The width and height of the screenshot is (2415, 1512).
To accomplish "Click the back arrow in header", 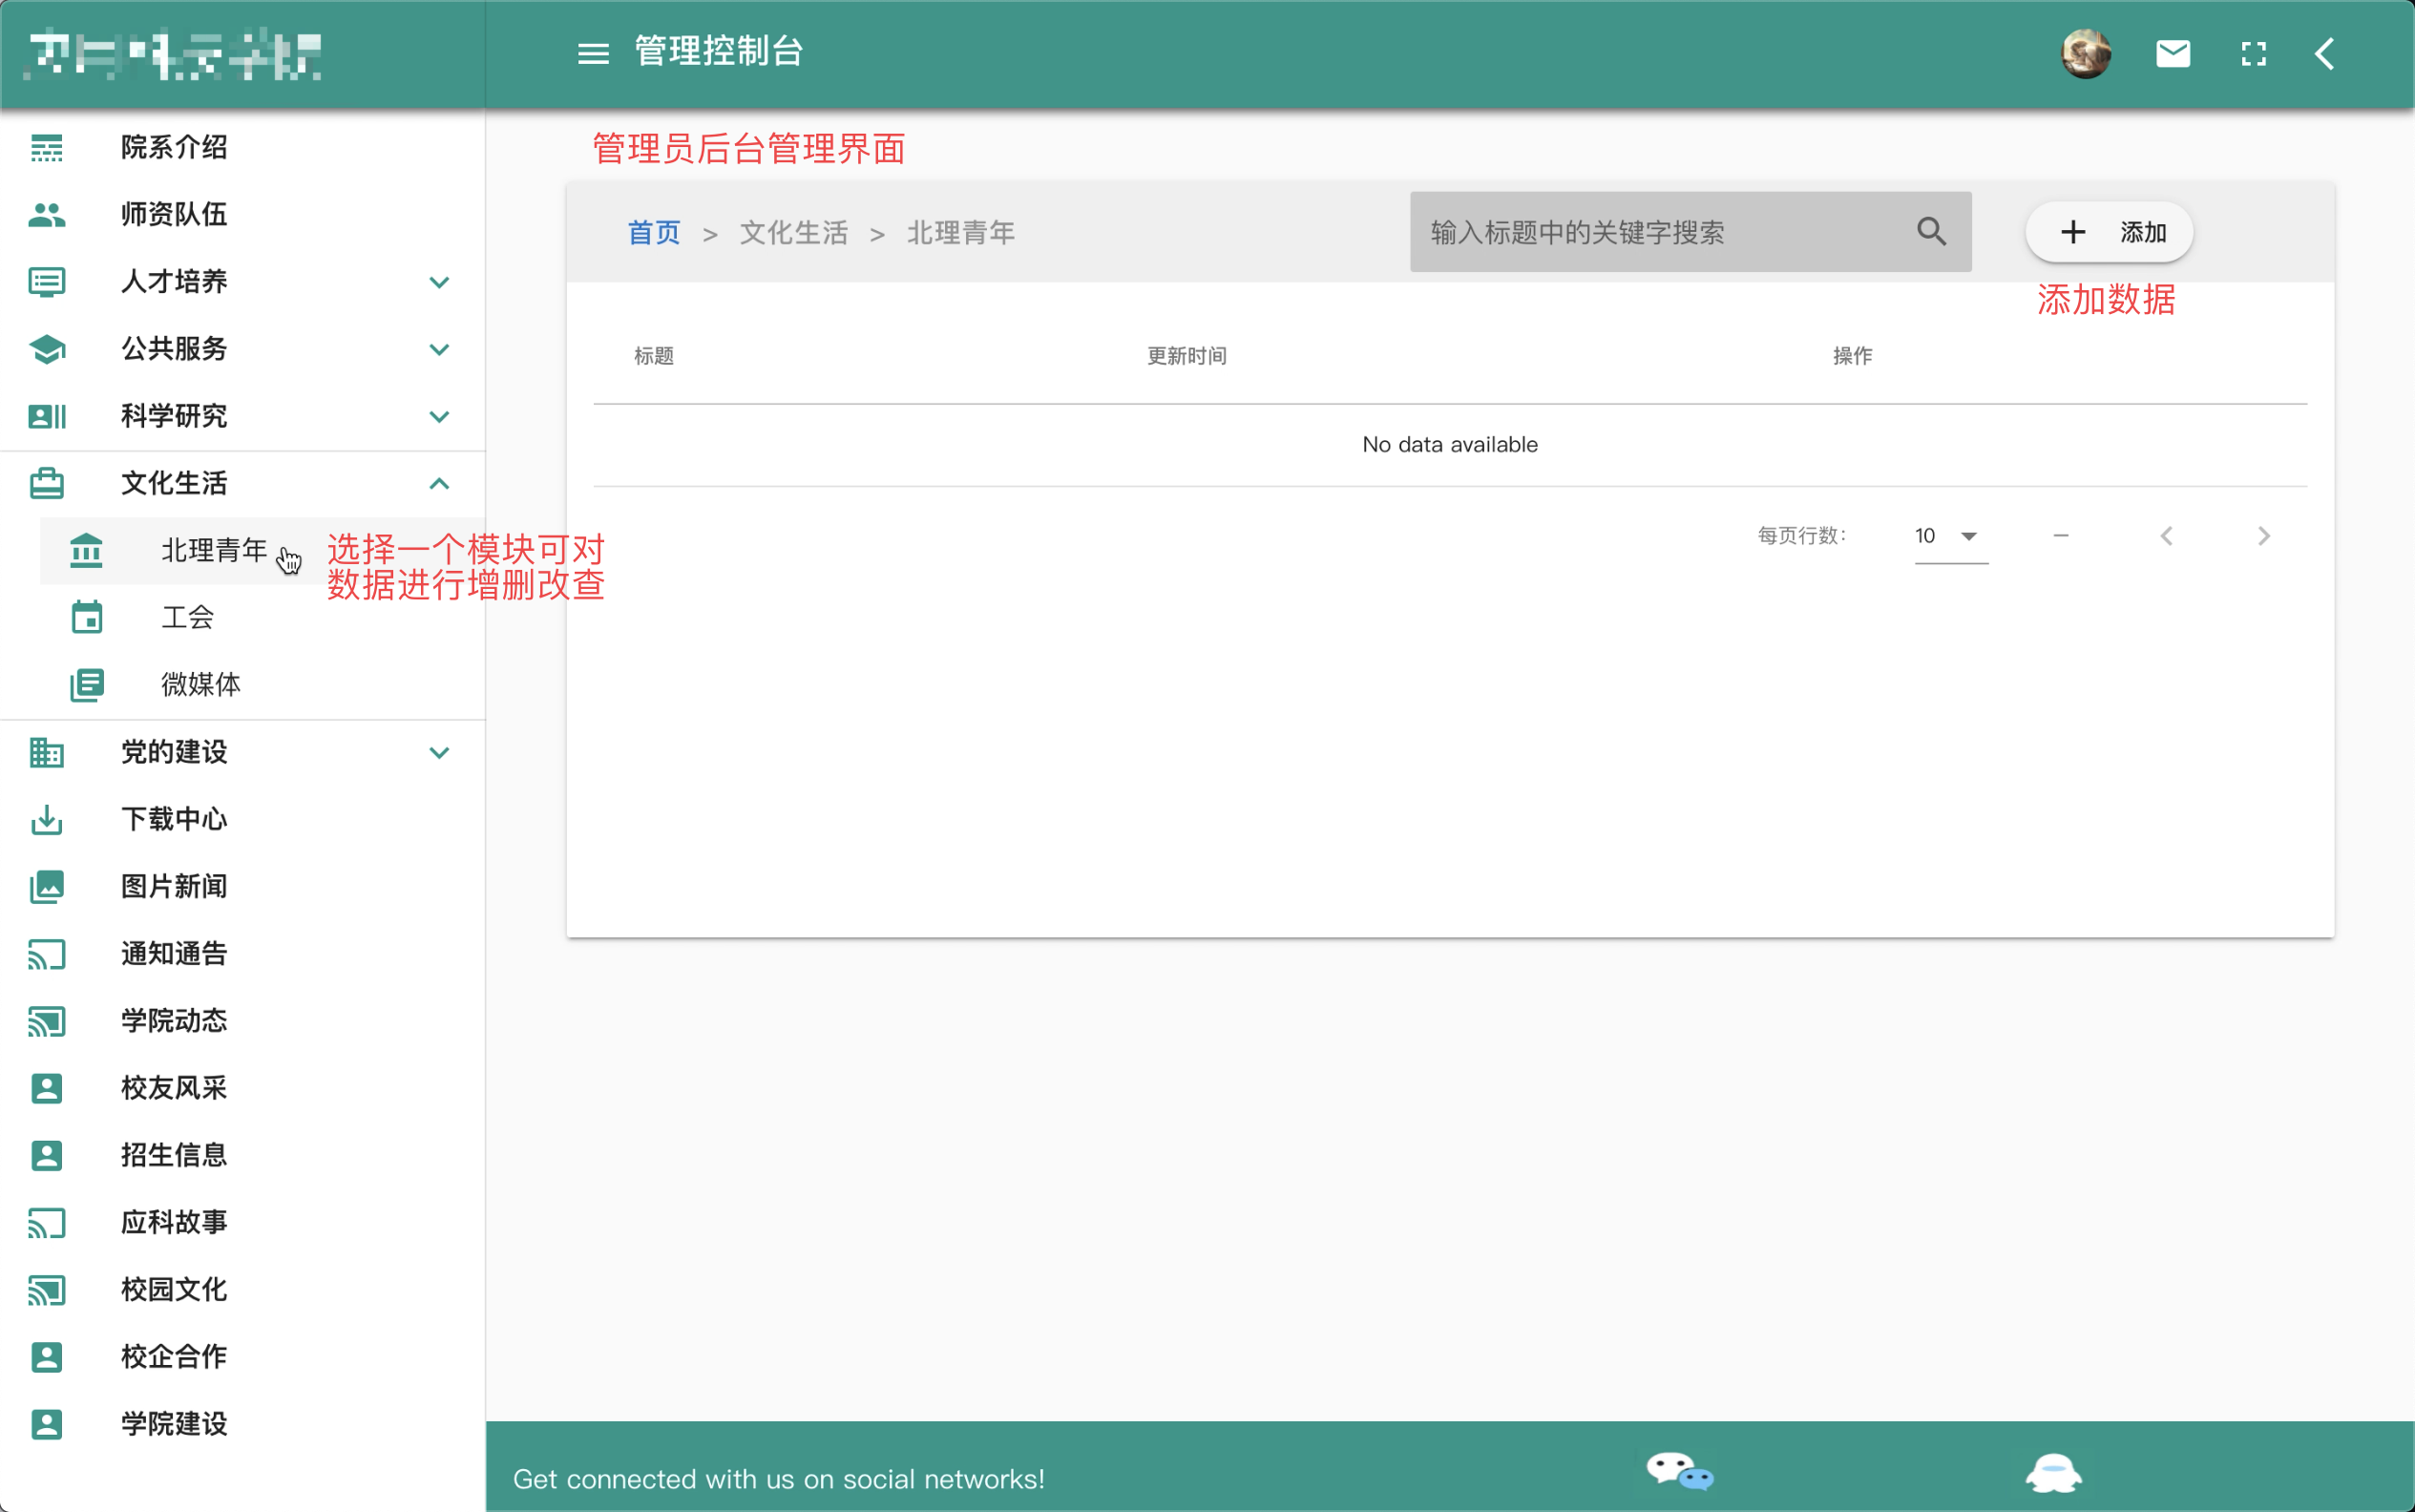I will pos(2325,53).
